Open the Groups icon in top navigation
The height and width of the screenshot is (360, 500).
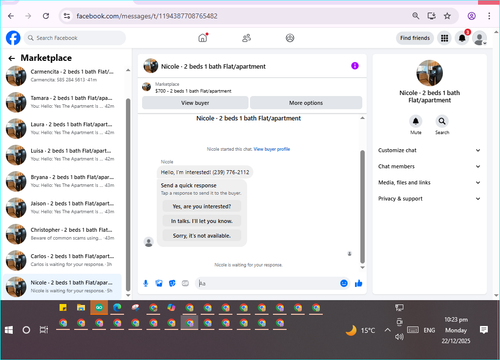tap(290, 38)
